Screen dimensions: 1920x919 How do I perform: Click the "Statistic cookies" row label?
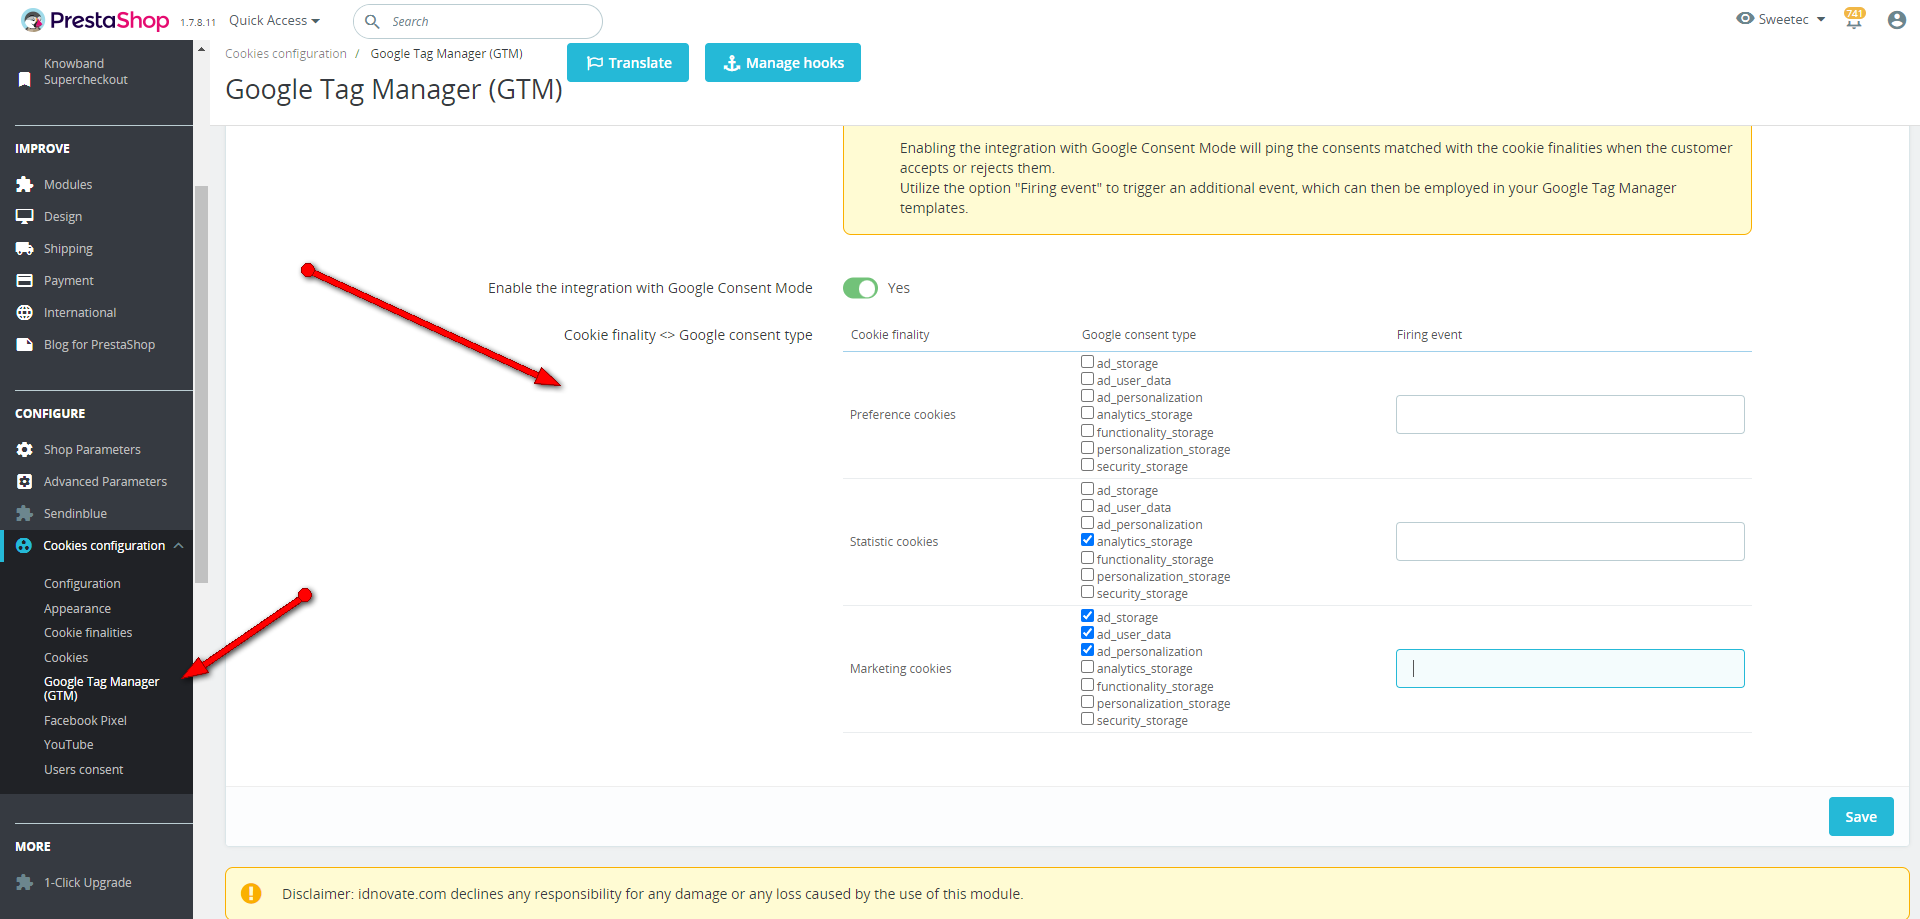pyautogui.click(x=894, y=541)
